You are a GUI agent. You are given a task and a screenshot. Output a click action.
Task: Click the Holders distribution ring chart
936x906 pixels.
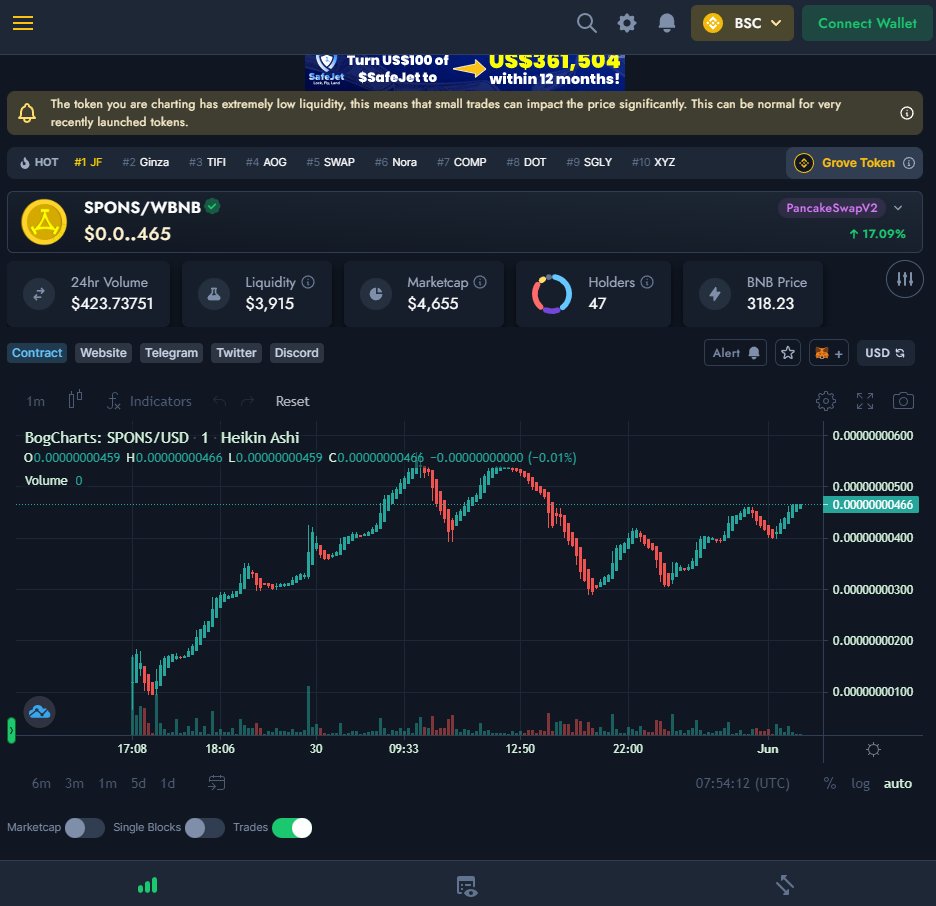(552, 294)
